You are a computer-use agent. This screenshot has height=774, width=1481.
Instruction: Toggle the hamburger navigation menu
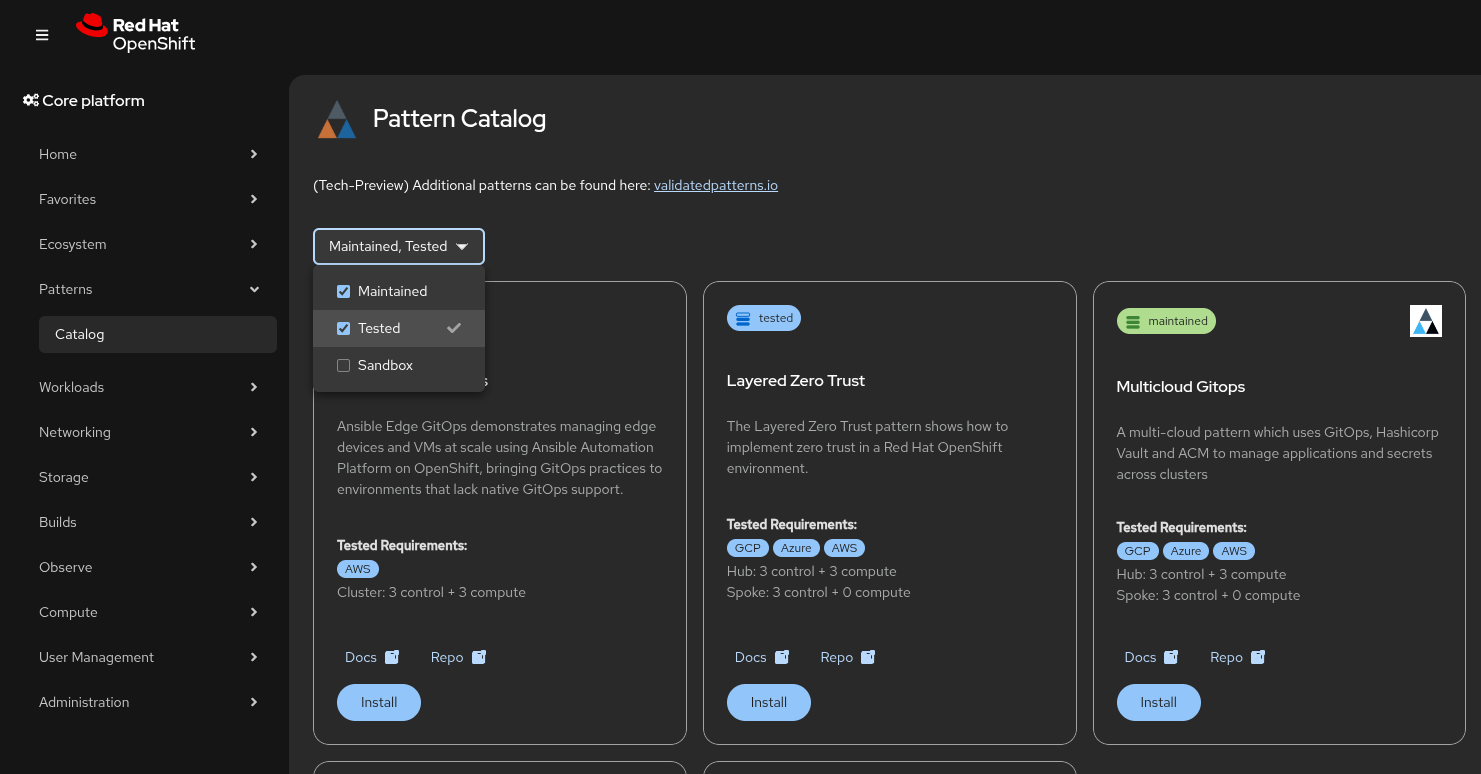[42, 35]
